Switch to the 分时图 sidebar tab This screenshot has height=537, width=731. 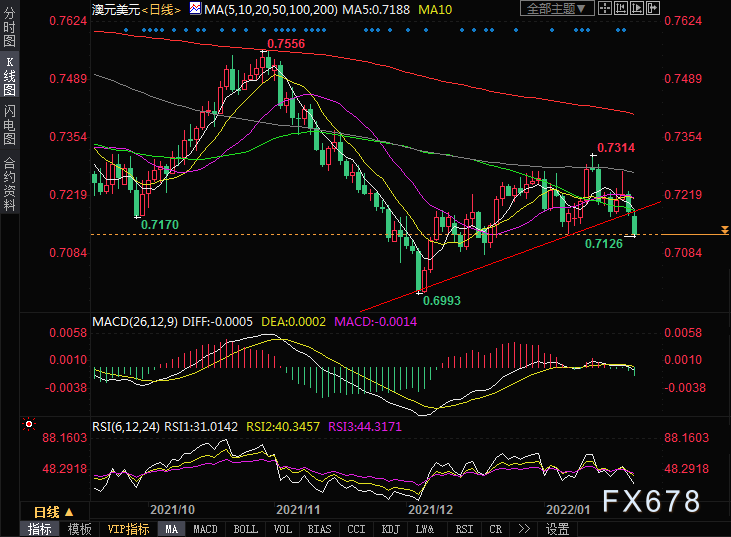[x=9, y=26]
